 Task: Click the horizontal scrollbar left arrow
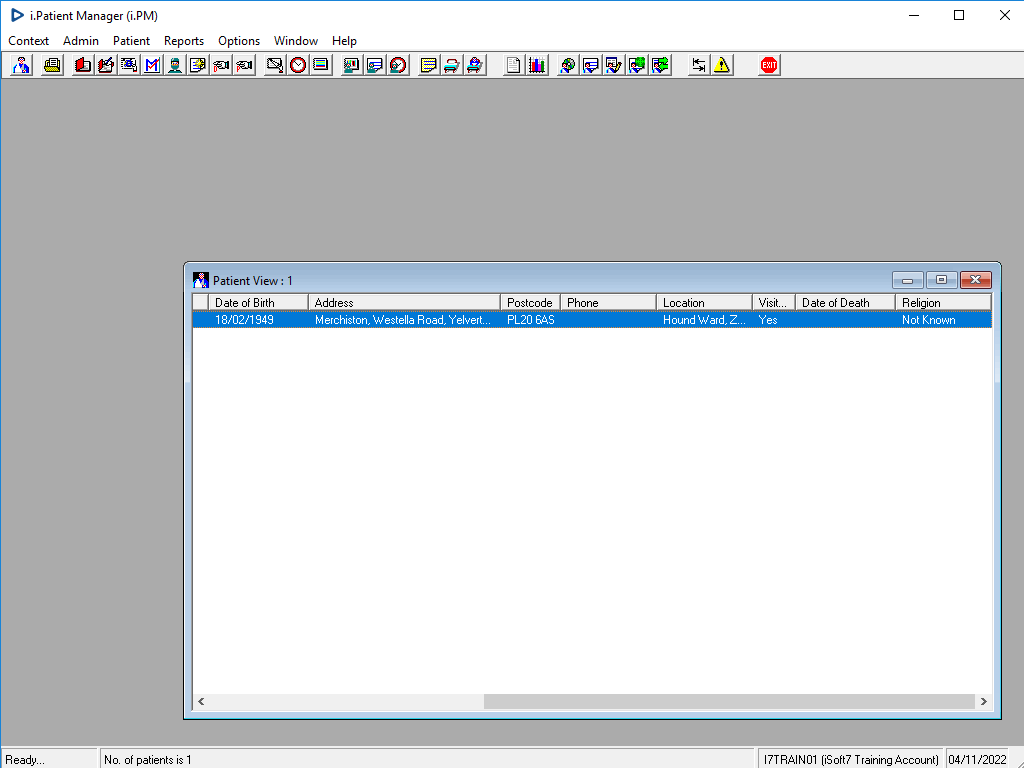[201, 701]
